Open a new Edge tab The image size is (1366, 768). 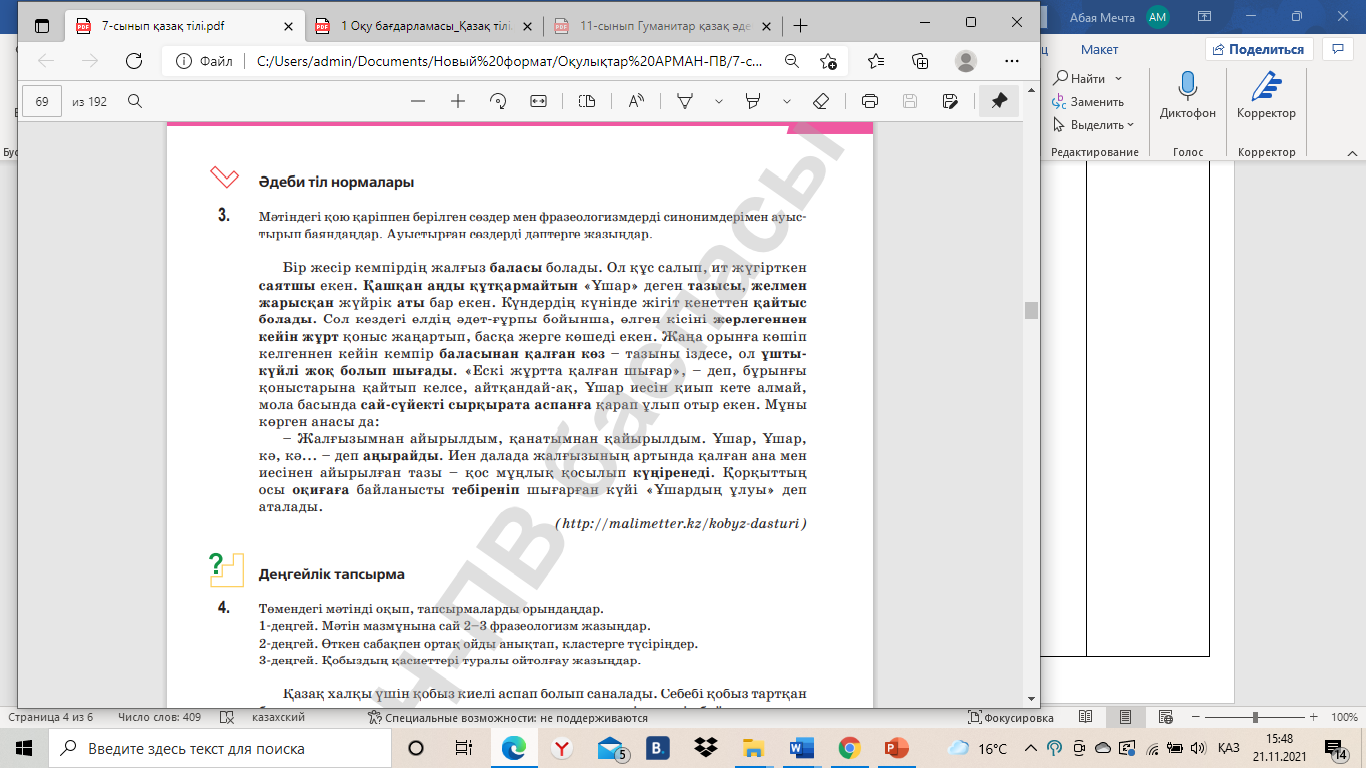click(800, 26)
